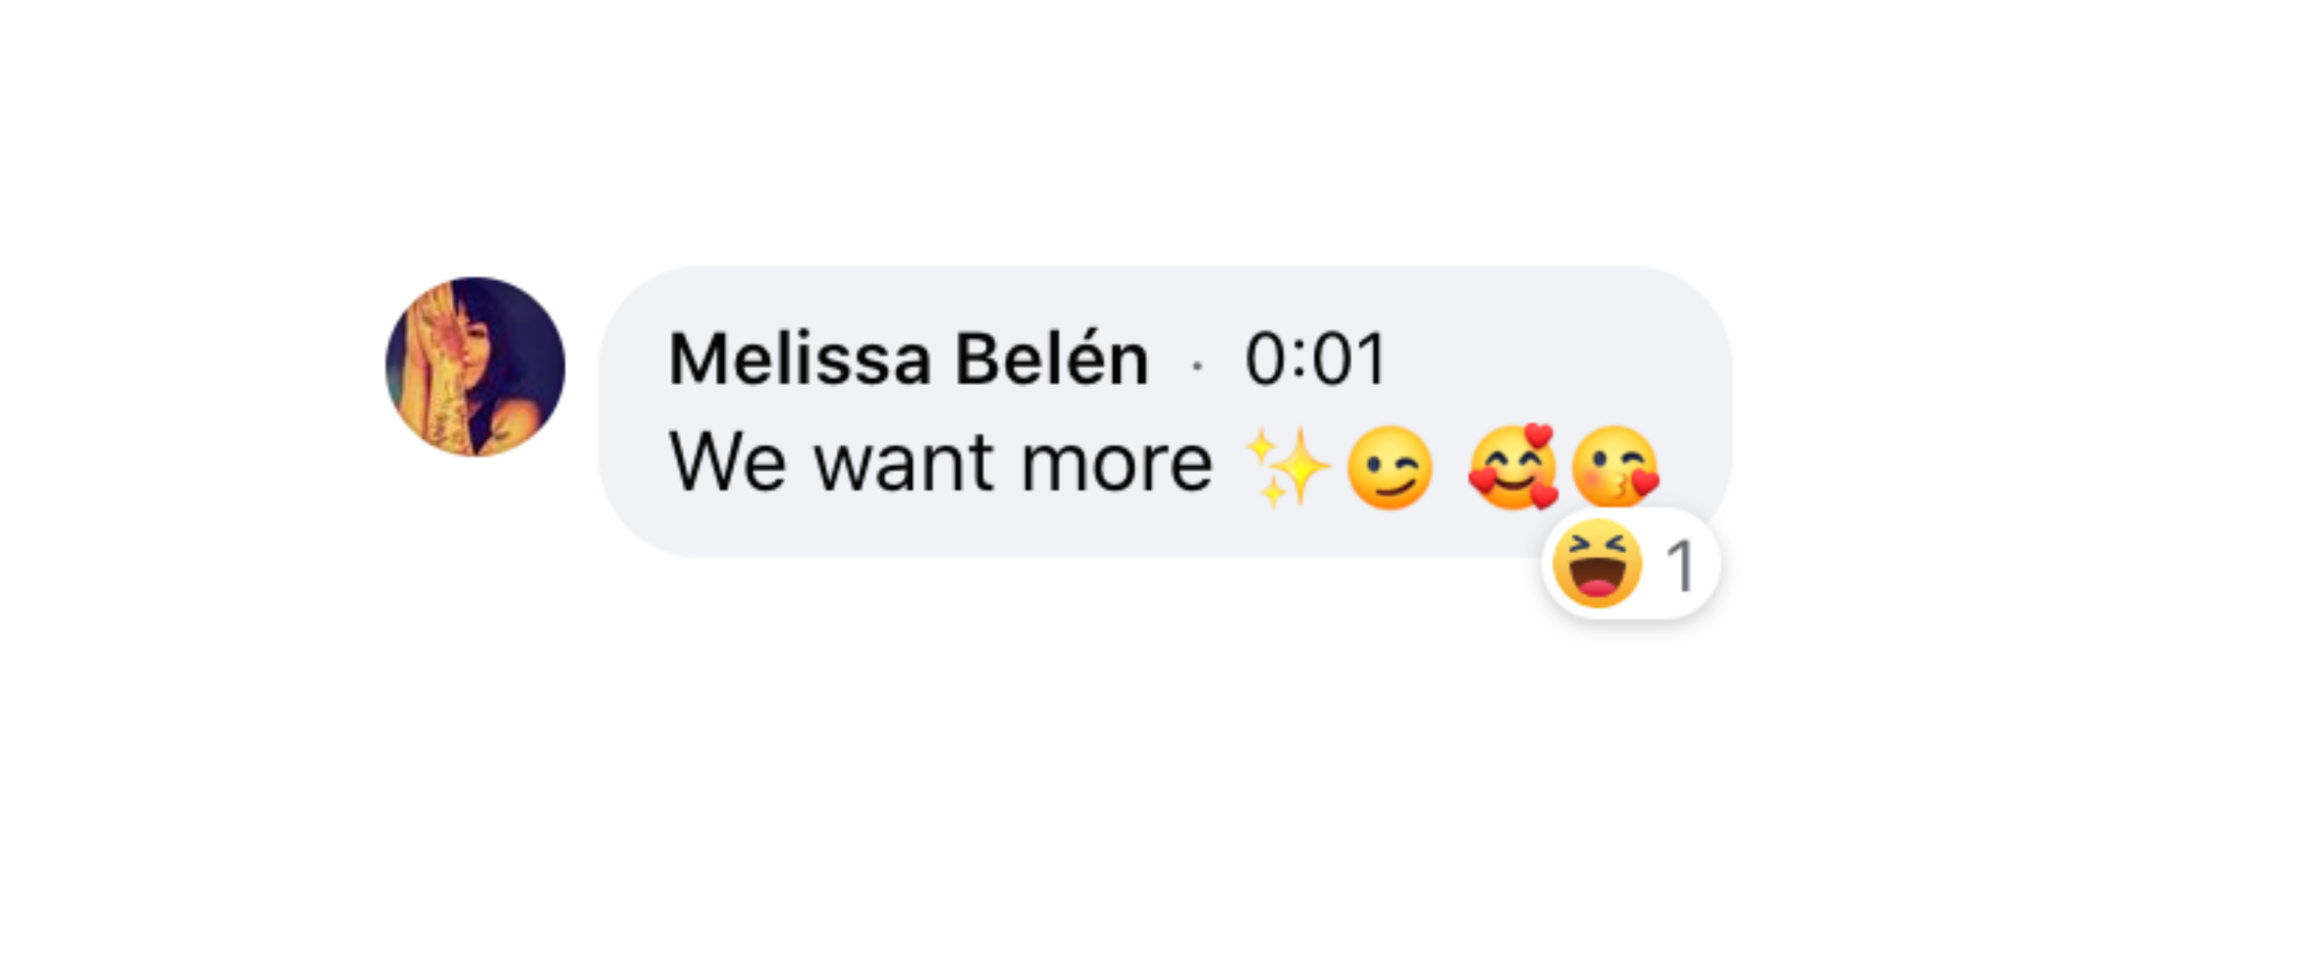Click the sparkles emoji in the comment
Viewport: 2300px width, 958px height.
click(1287, 467)
